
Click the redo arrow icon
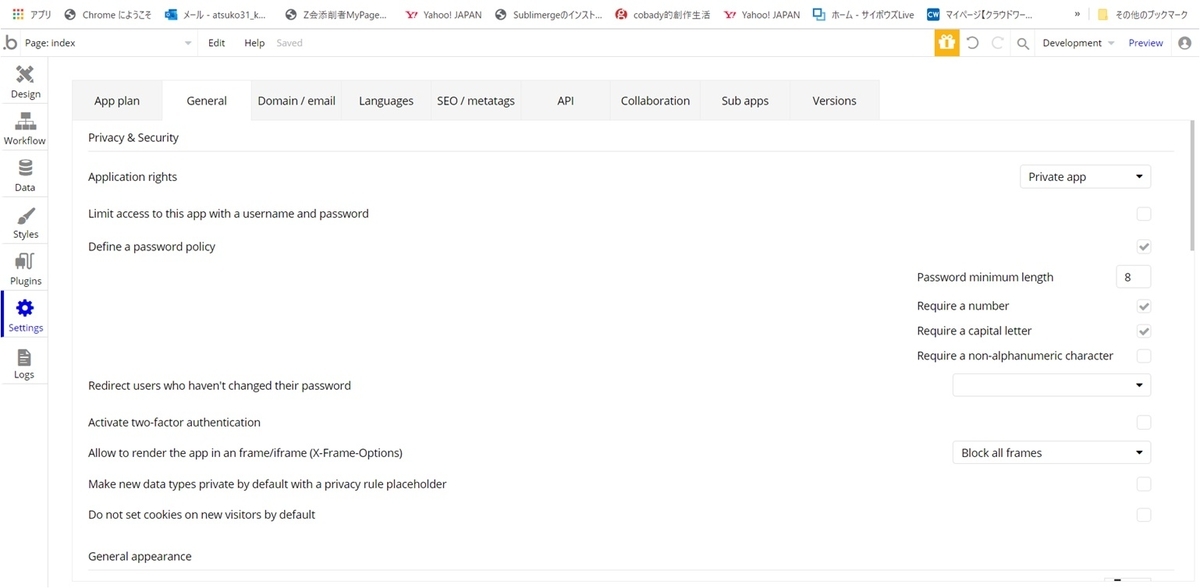pyautogui.click(x=998, y=43)
